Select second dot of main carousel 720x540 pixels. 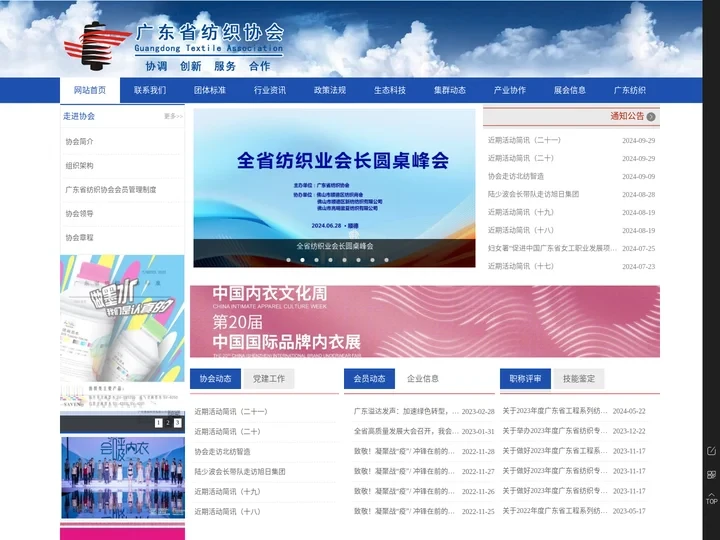(x=302, y=260)
